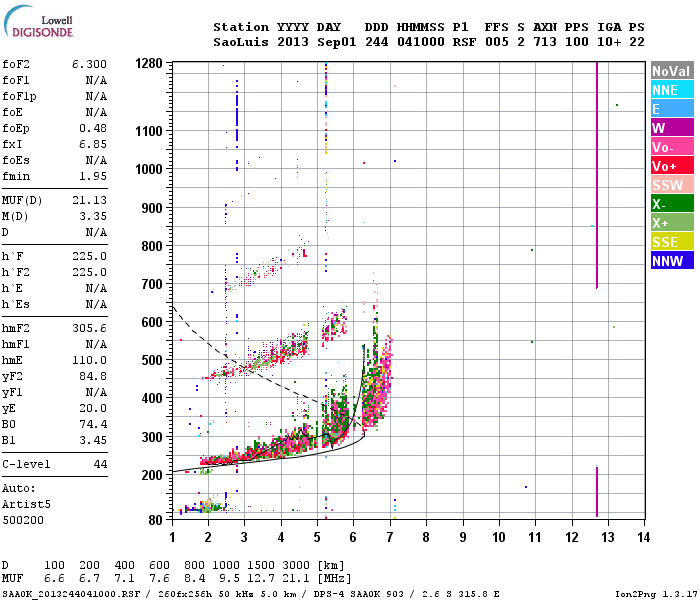
Task: Click the SaoLuis station name
Action: 241,42
